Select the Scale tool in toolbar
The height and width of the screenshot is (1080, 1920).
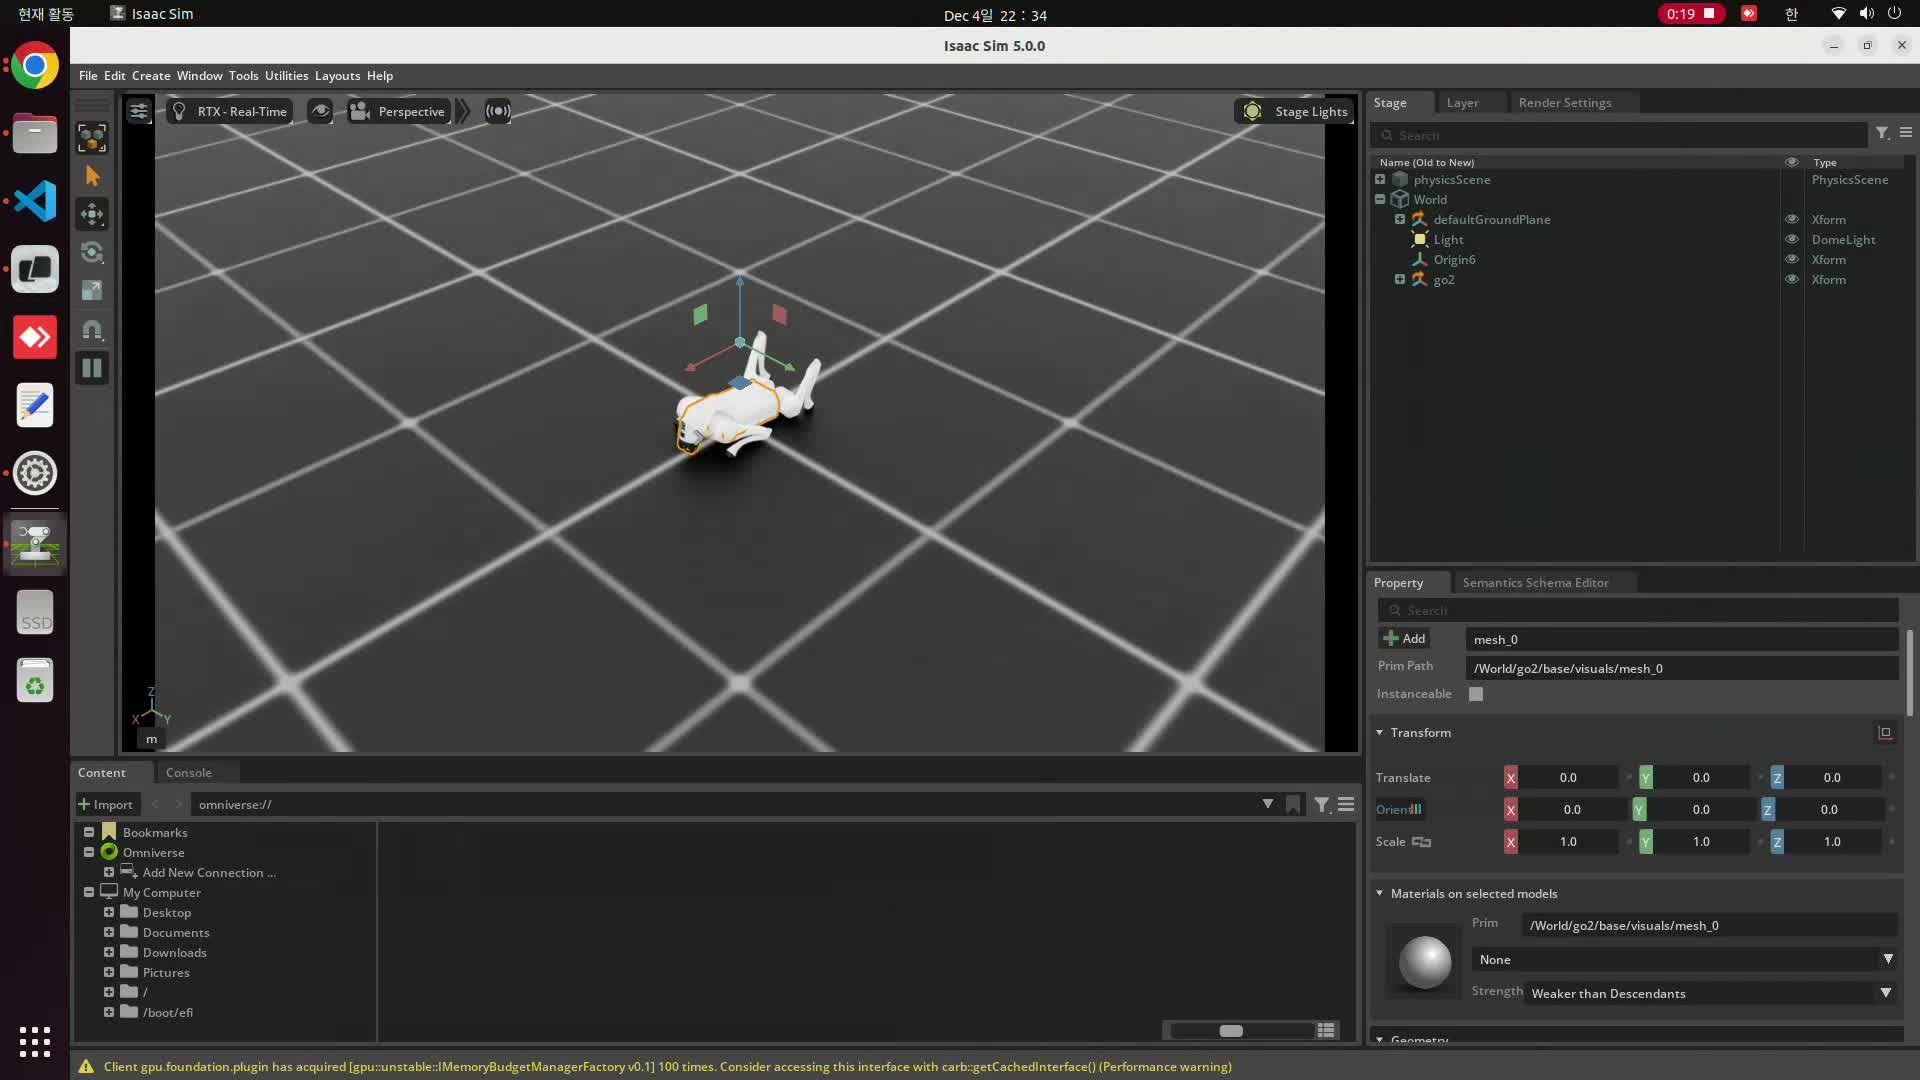(92, 290)
